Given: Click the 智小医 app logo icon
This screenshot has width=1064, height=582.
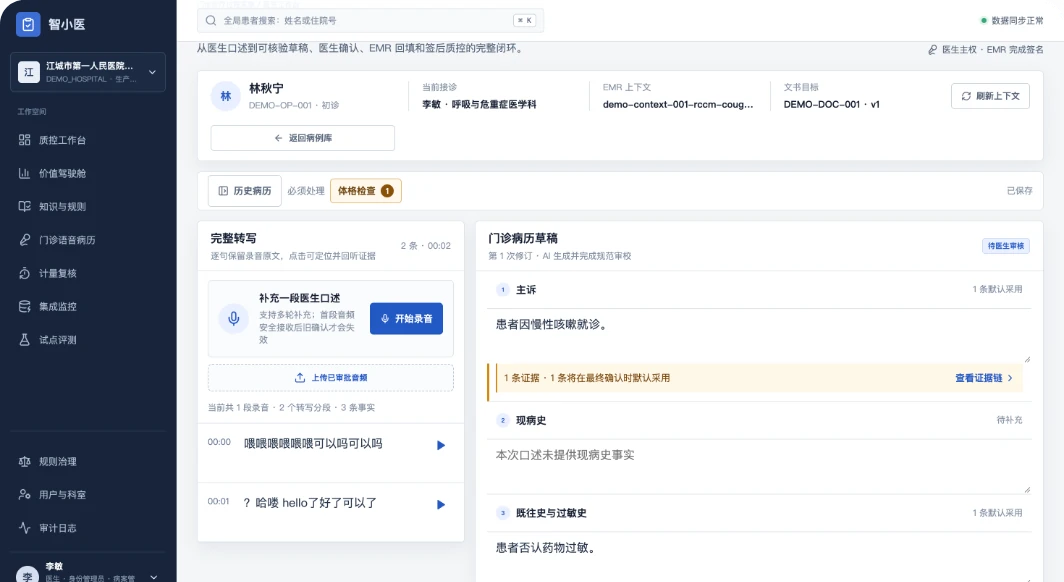Looking at the screenshot, I should tap(28, 24).
